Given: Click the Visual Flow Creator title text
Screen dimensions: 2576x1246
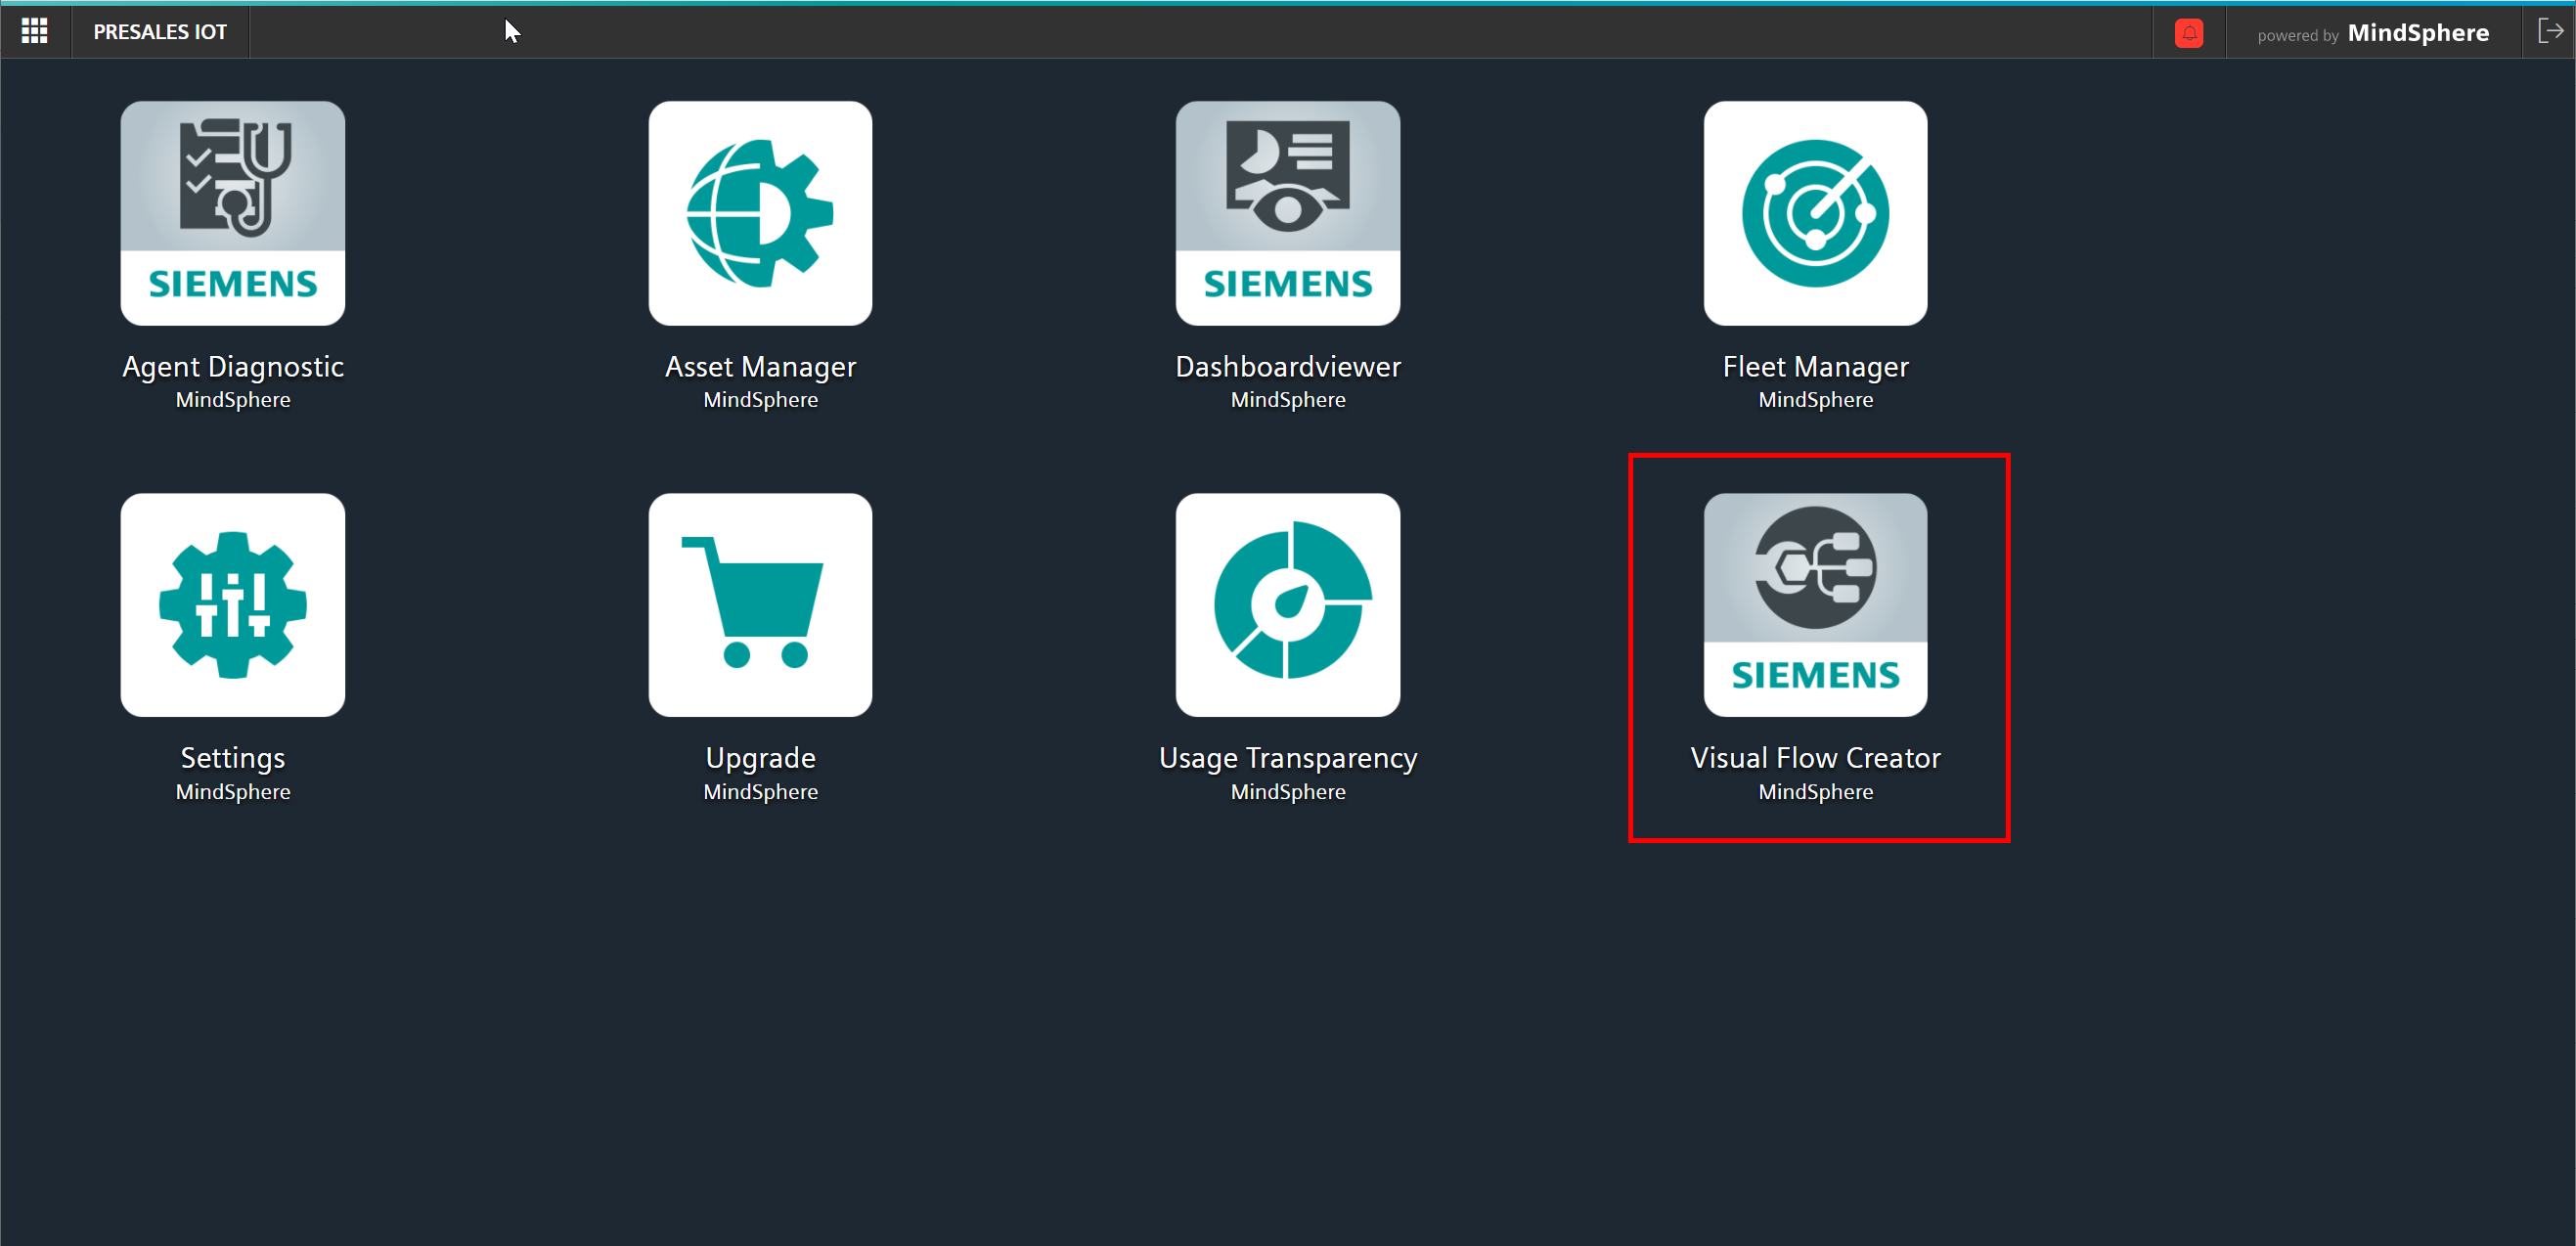Looking at the screenshot, I should click(1815, 758).
